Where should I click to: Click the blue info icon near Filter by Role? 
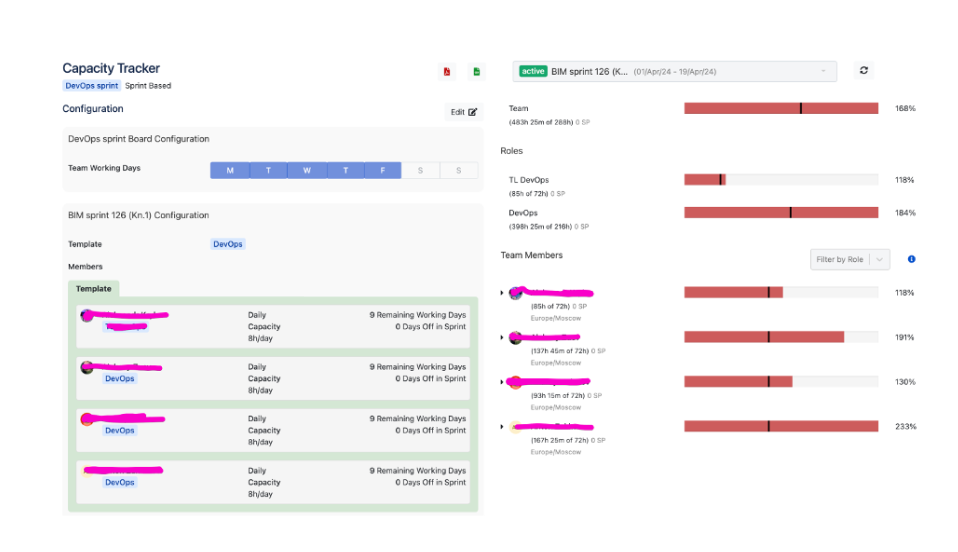(911, 259)
